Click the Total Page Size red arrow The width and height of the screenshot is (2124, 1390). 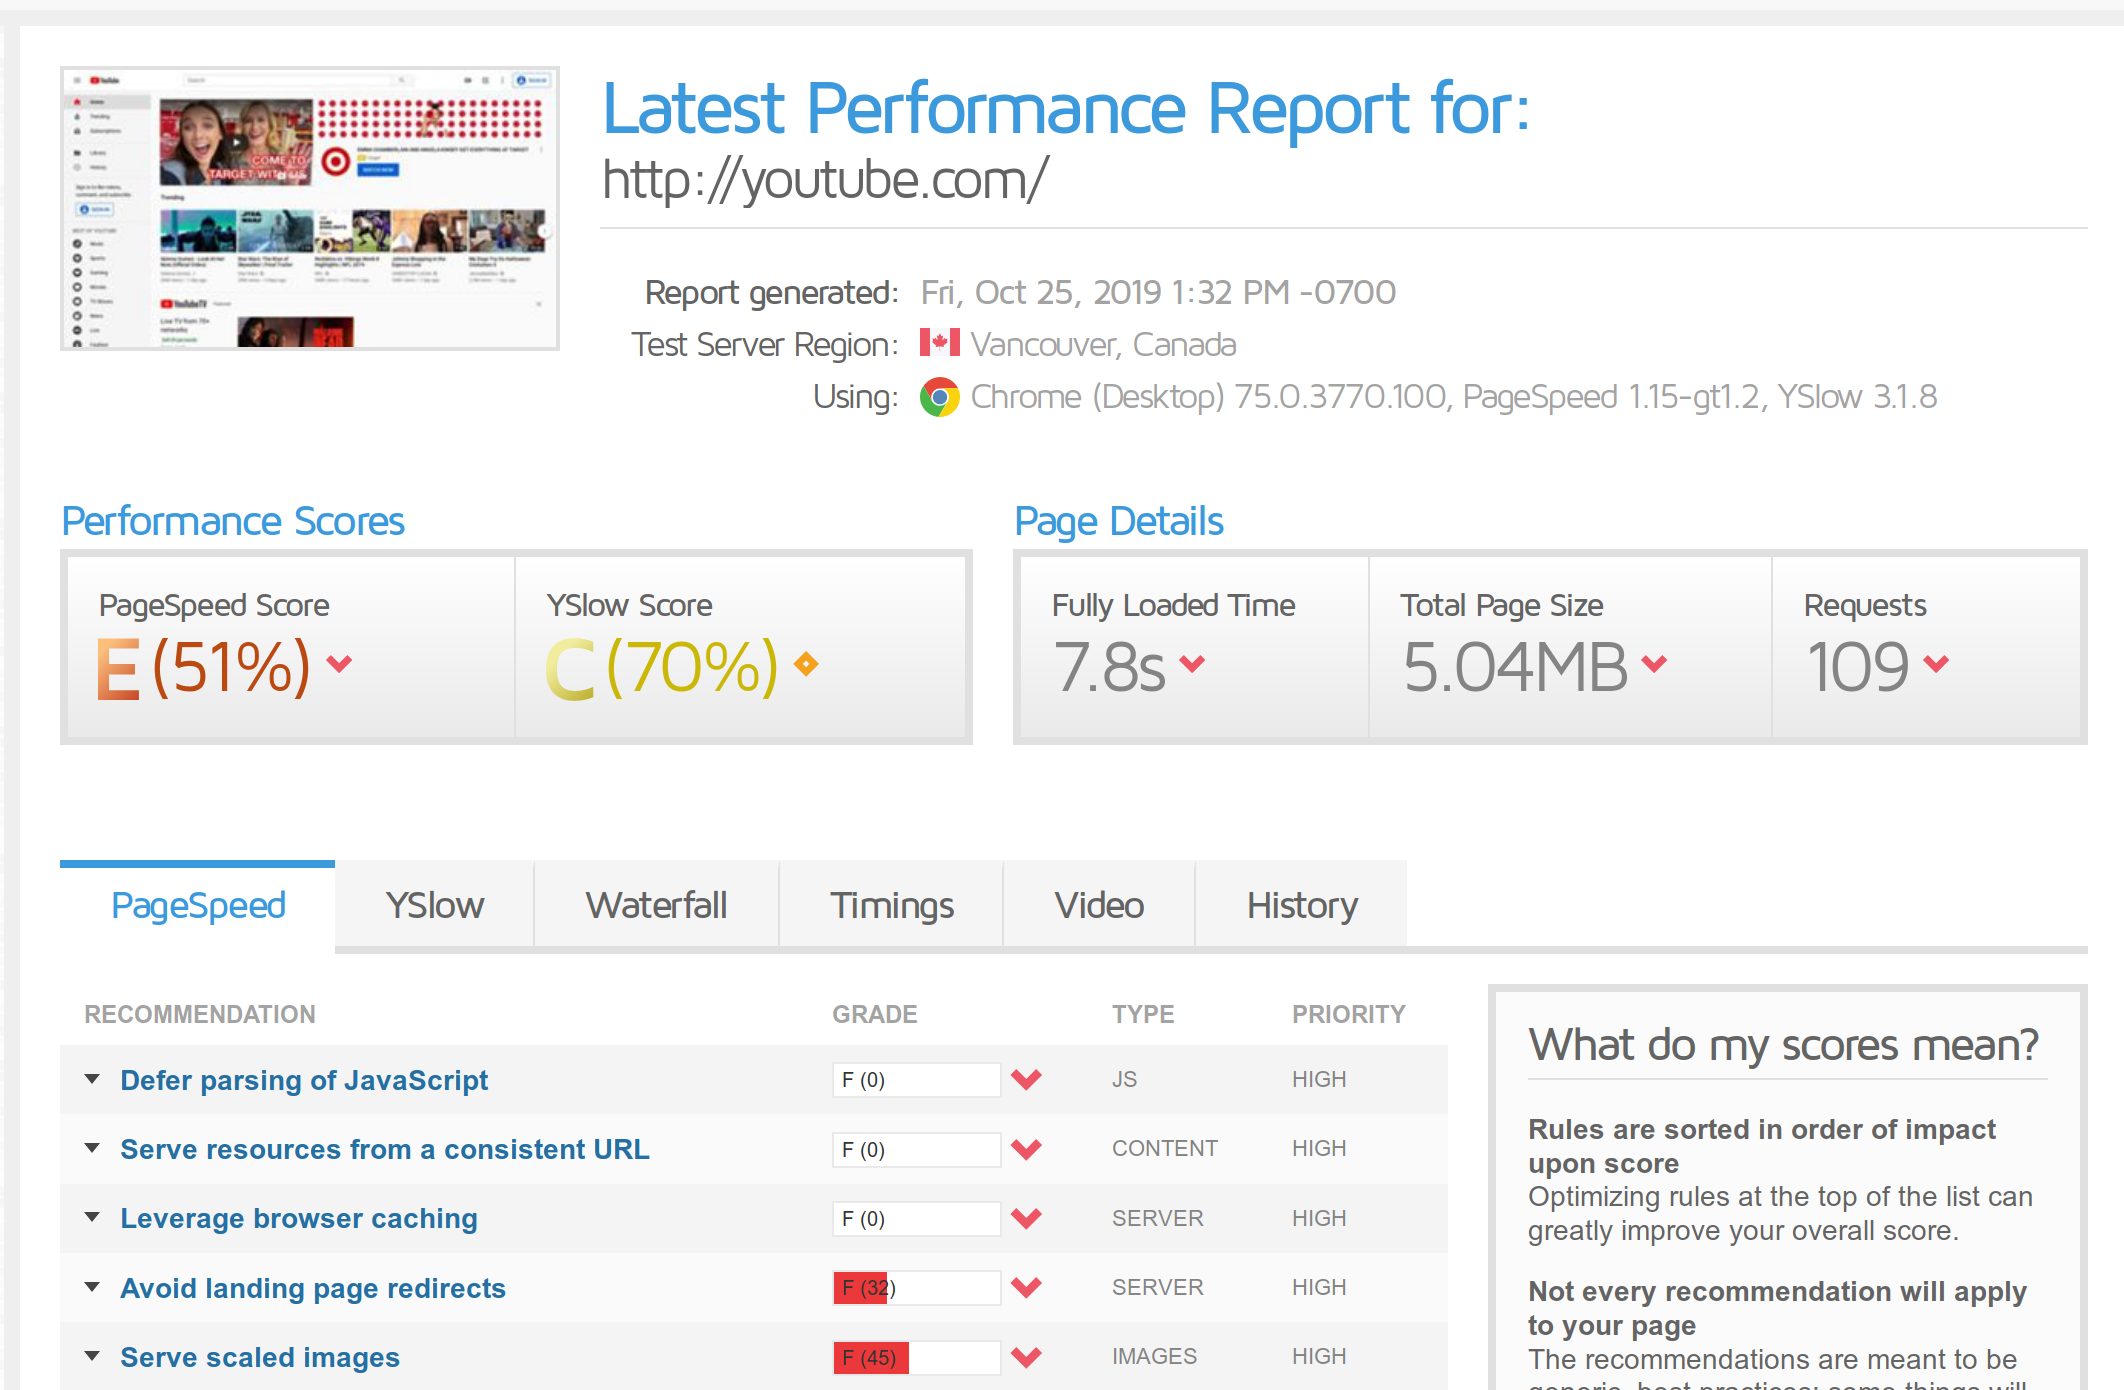[x=1654, y=663]
